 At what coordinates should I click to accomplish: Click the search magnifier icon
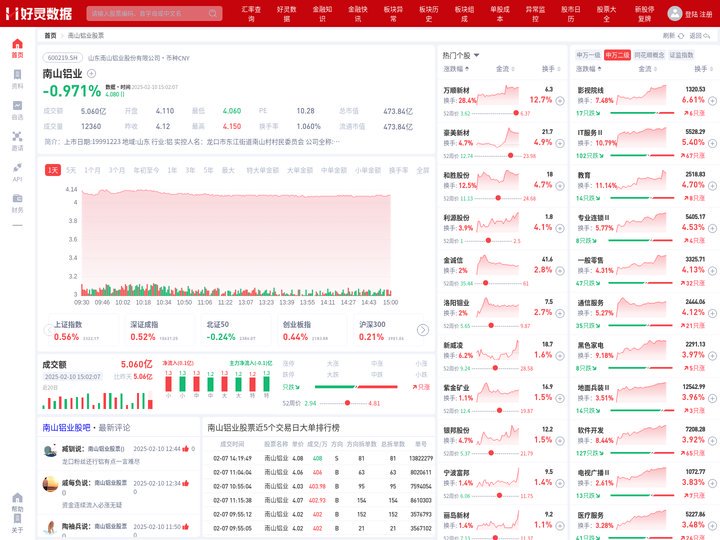[x=213, y=13]
